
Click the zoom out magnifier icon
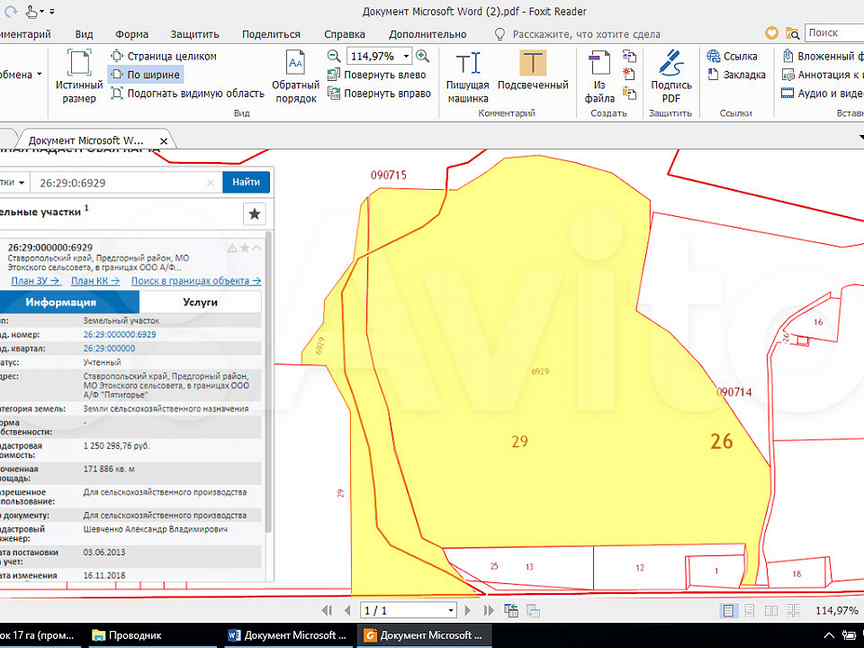[x=335, y=57]
